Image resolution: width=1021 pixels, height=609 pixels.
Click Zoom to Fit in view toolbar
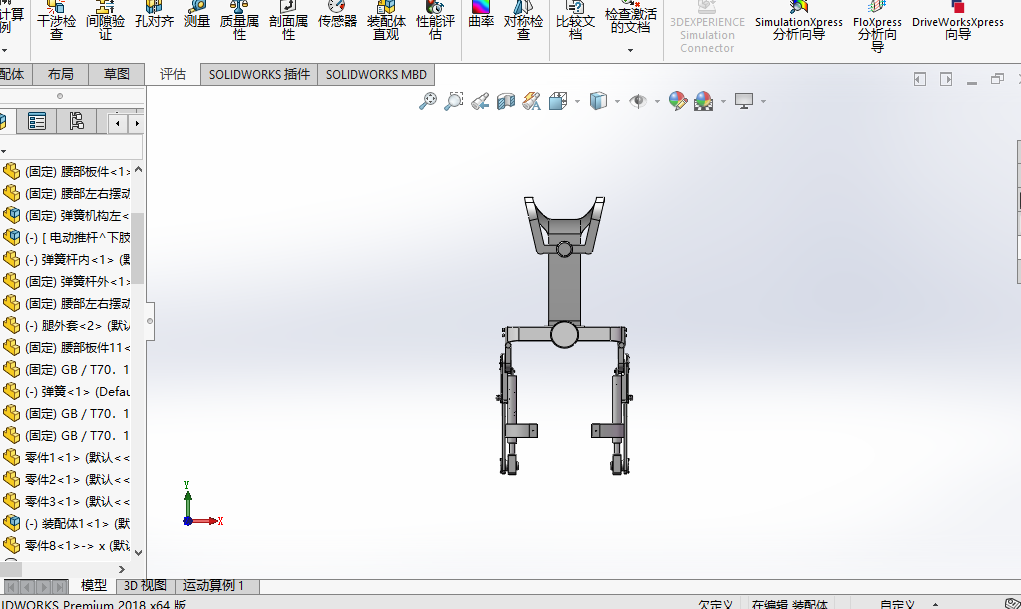coord(428,101)
